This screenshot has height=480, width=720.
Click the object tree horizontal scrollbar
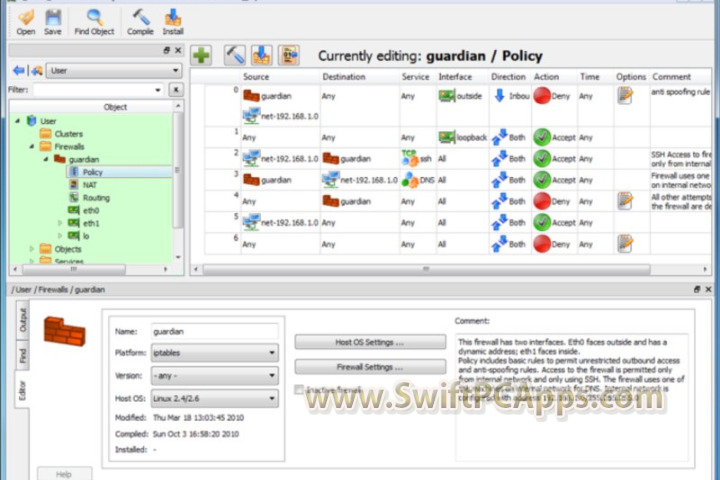click(x=73, y=269)
